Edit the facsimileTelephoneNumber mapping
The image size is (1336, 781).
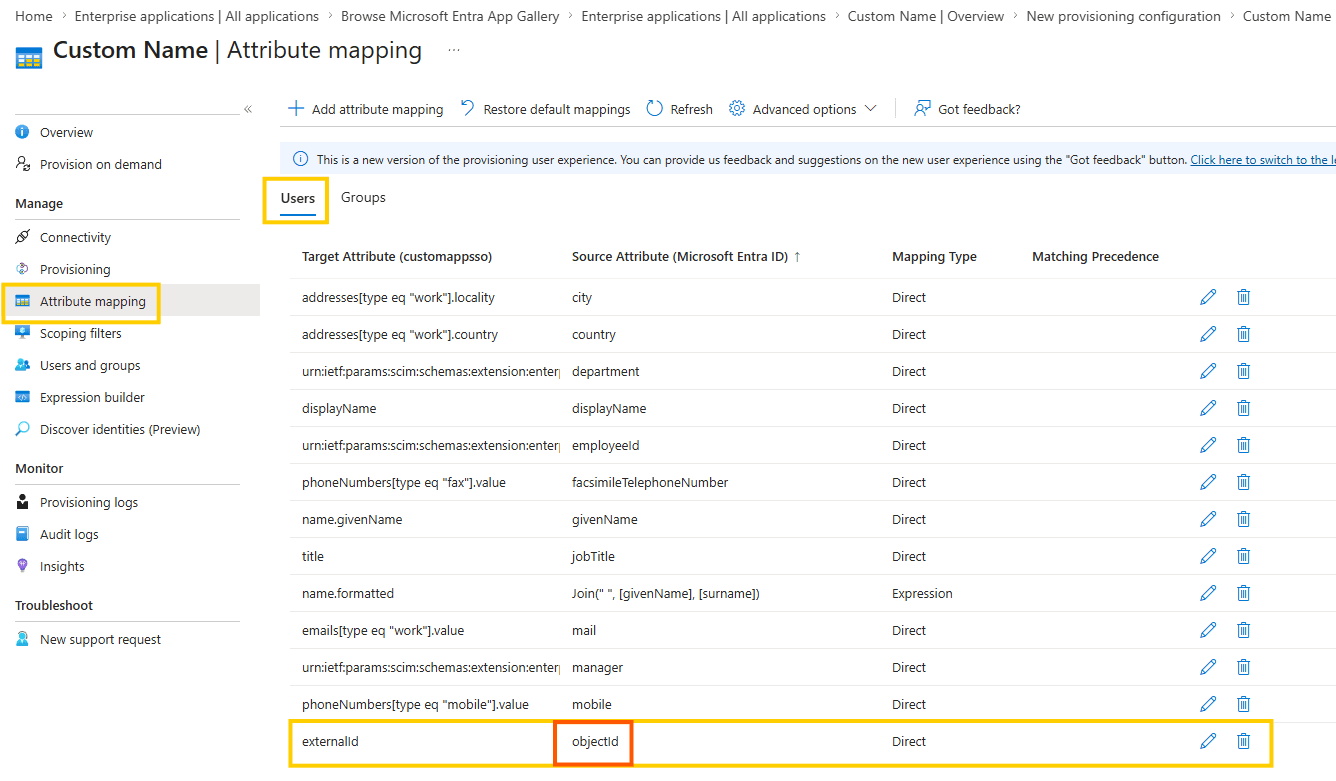(1208, 482)
